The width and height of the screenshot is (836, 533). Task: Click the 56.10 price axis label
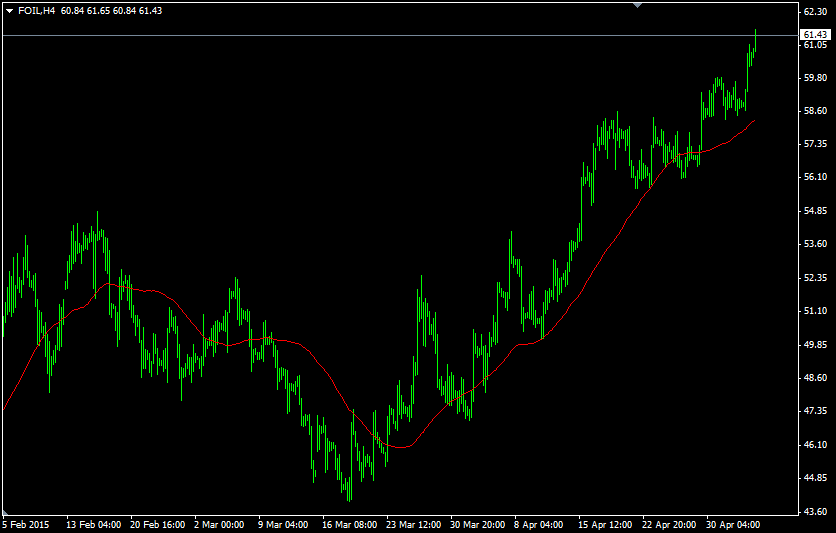coord(815,177)
